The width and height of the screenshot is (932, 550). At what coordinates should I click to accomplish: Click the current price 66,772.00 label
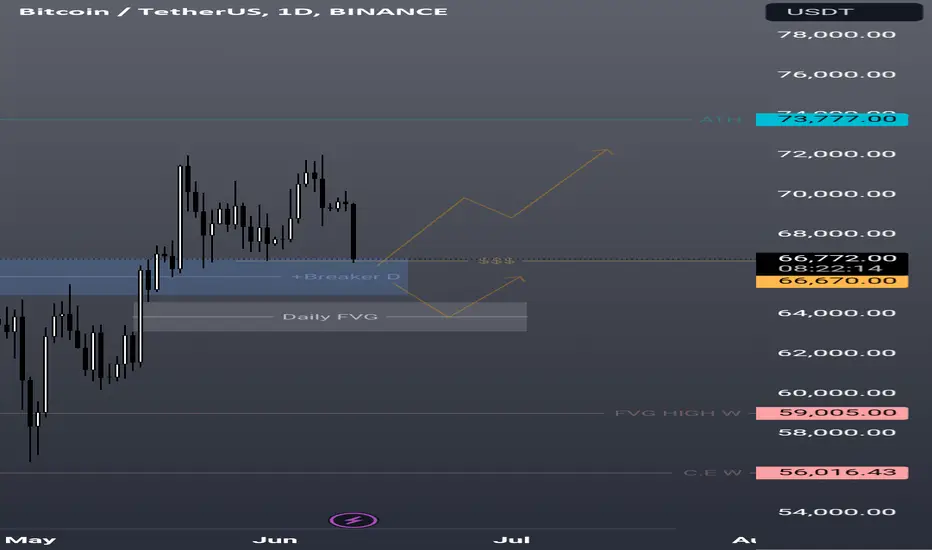click(x=832, y=258)
